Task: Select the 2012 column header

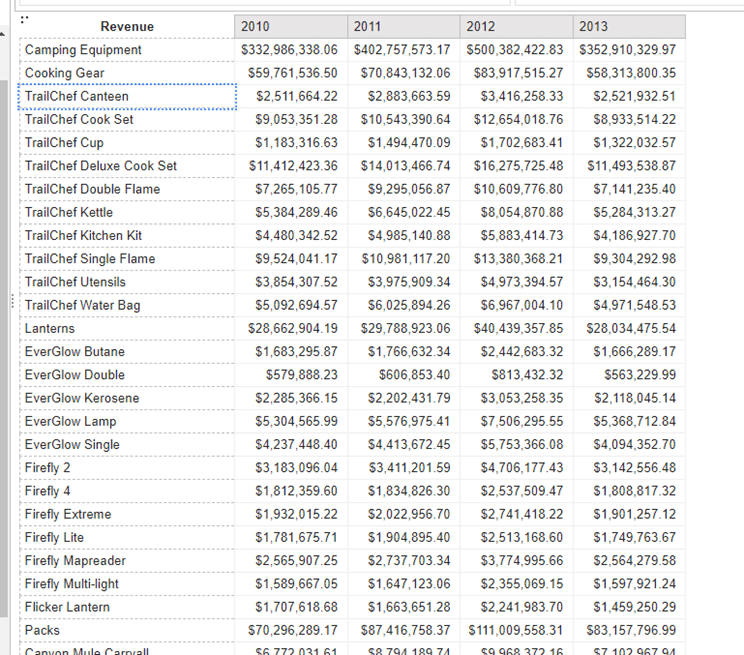Action: pyautogui.click(x=516, y=27)
